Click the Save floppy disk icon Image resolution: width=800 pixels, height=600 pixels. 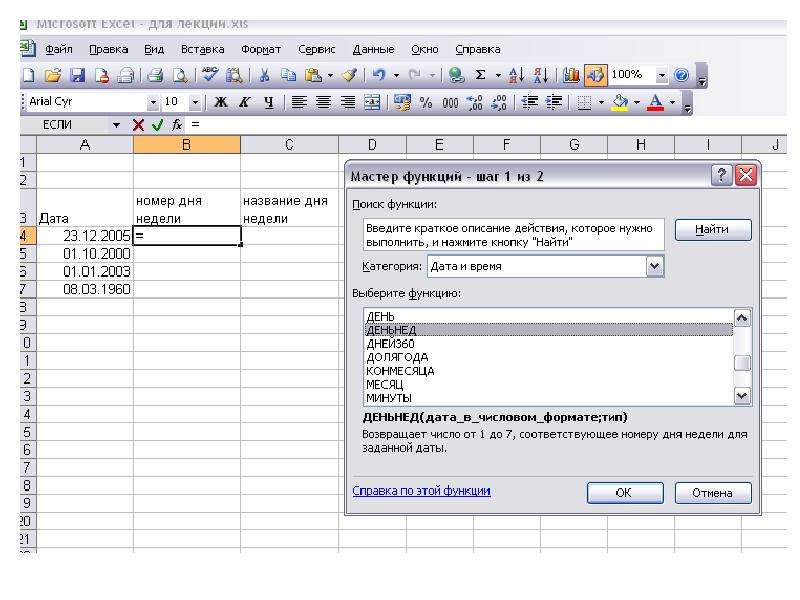pos(77,76)
